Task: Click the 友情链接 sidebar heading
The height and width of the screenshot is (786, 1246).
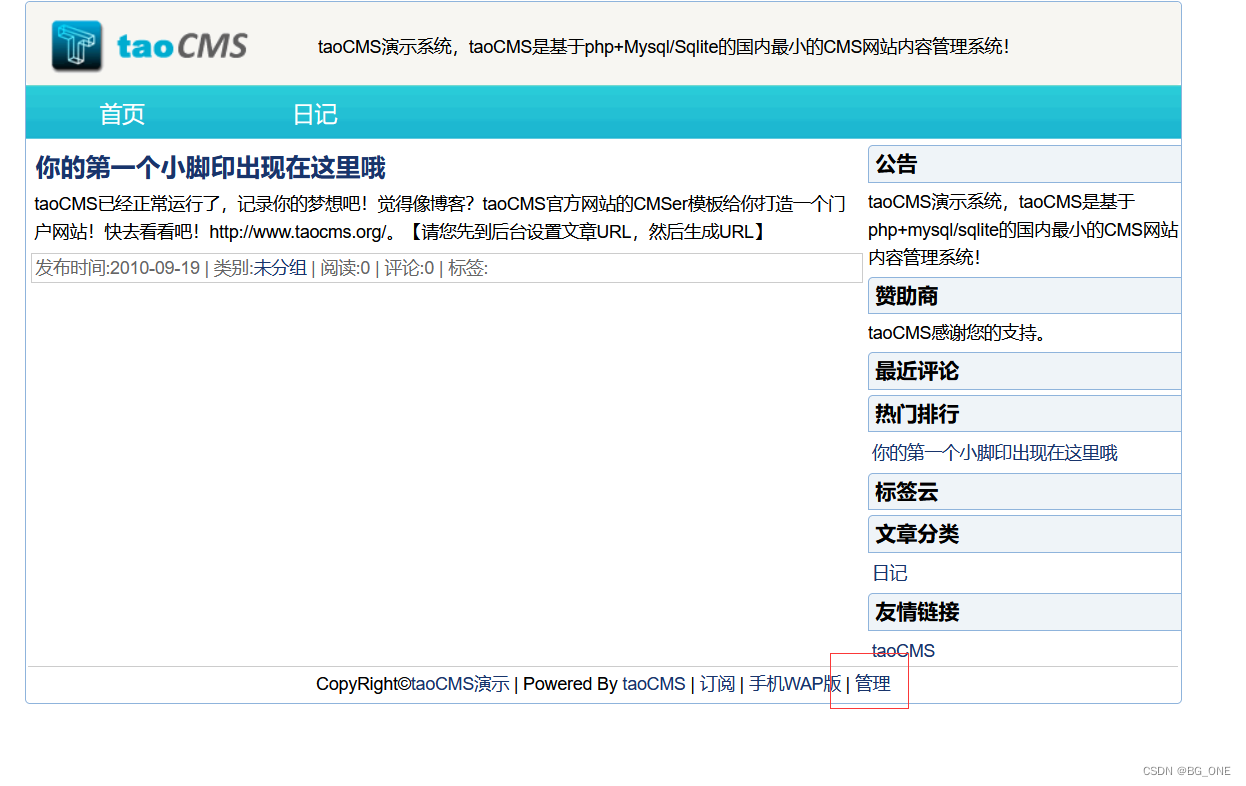Action: pyautogui.click(x=1024, y=612)
